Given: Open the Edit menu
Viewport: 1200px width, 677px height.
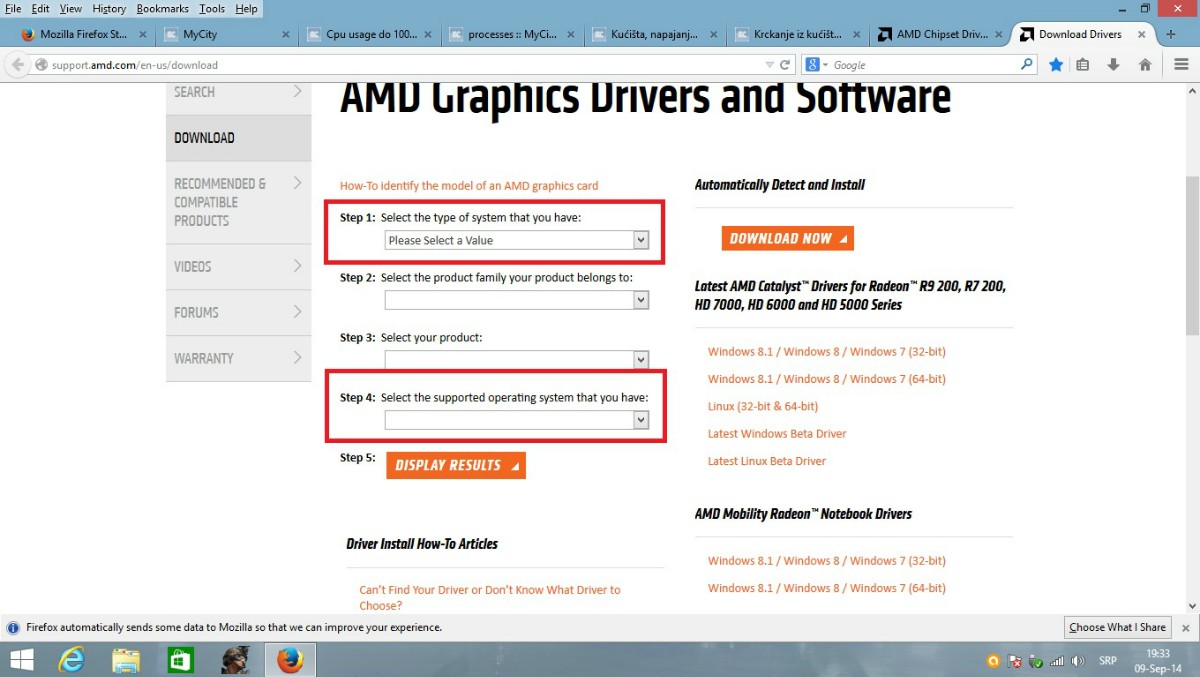Looking at the screenshot, I should click(x=40, y=8).
